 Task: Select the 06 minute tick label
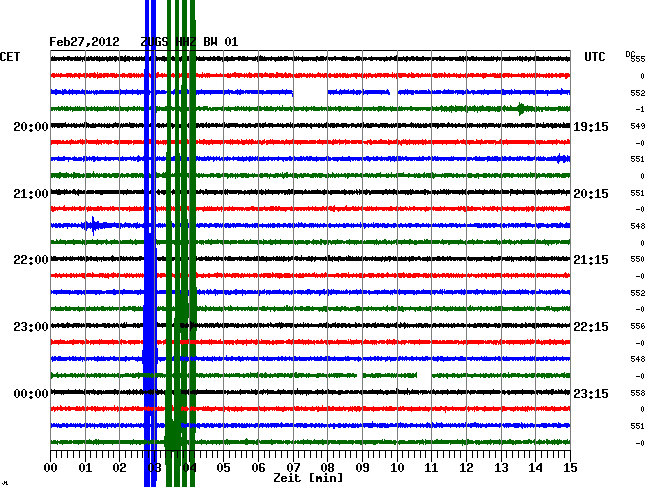[x=258, y=468]
